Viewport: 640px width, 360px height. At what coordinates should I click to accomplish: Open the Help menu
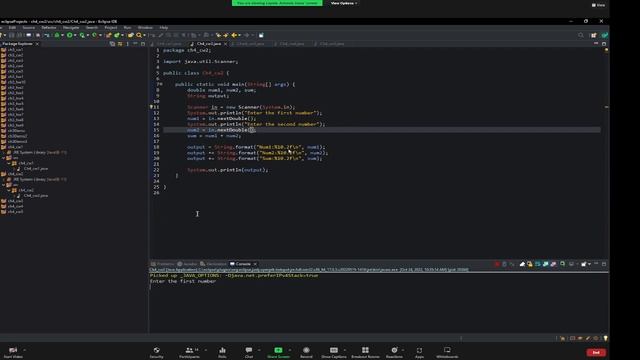(164, 28)
